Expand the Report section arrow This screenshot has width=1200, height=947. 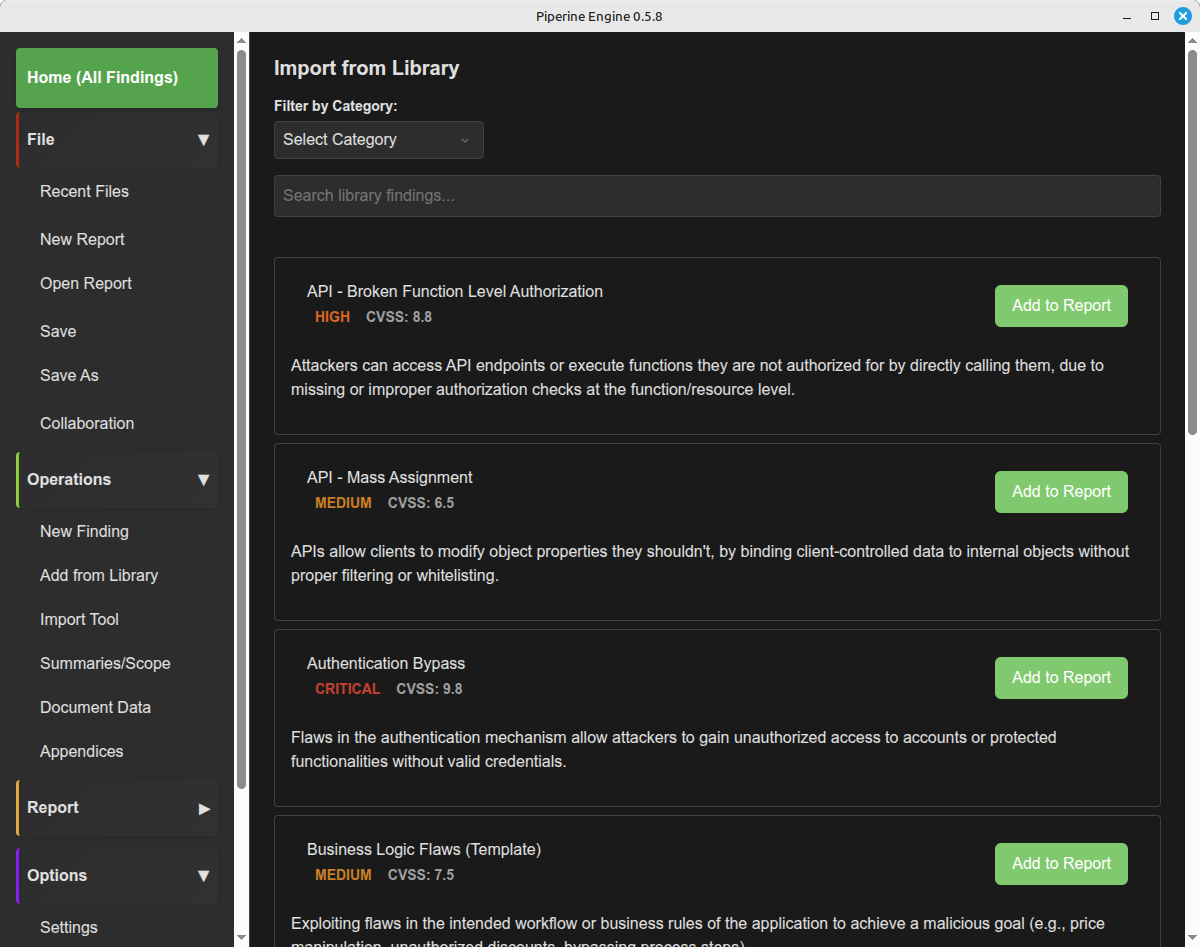(x=203, y=808)
